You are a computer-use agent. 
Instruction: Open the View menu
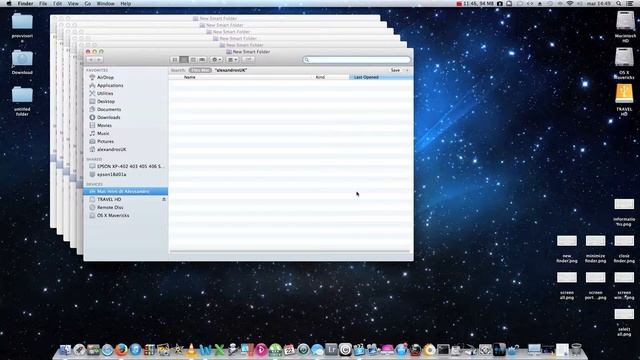73,3
